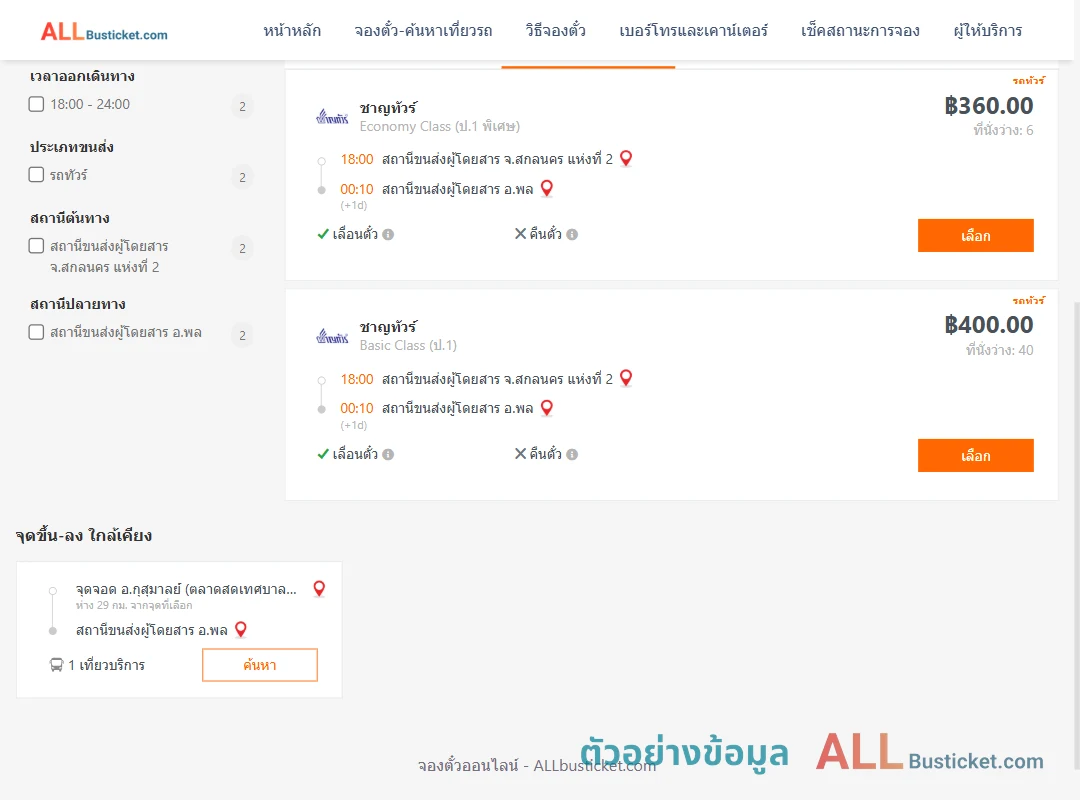Image resolution: width=1080 pixels, height=800 pixels.
Task: Tick origin station สถานีขนส่งผู้โดยสาร จ.สกลนคร แห่งที่ 2 checkbox
Action: (37, 245)
